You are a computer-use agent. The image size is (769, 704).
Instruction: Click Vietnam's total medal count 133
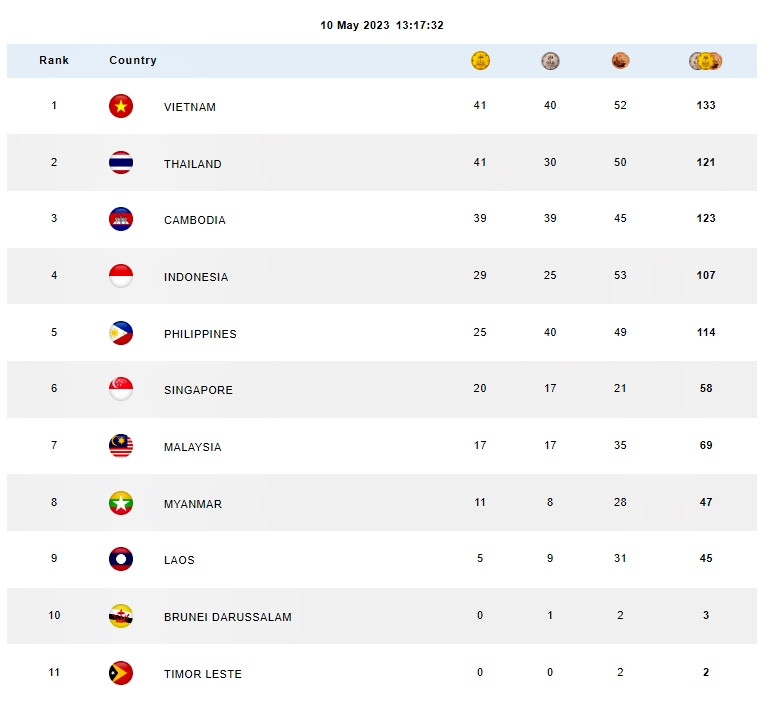click(706, 105)
